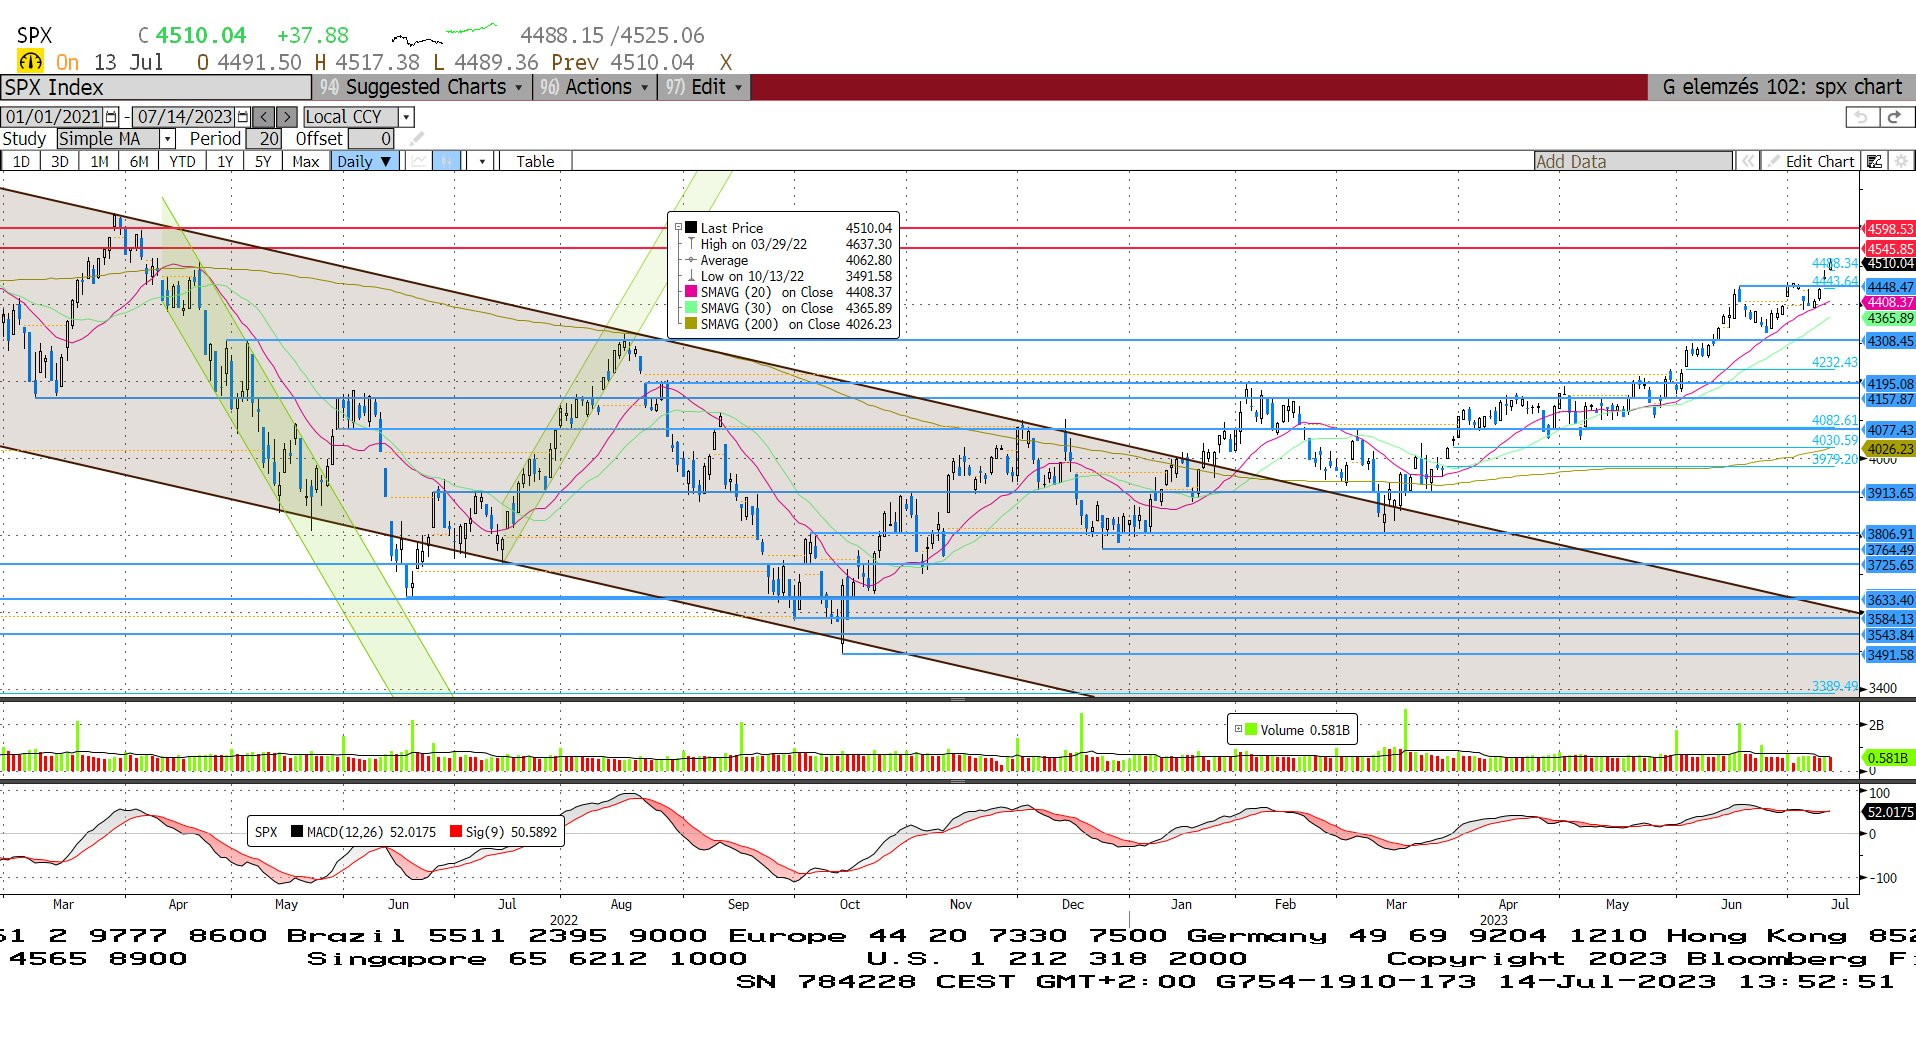The width and height of the screenshot is (1916, 1037).
Task: Expand the Actions menu
Action: click(x=595, y=87)
